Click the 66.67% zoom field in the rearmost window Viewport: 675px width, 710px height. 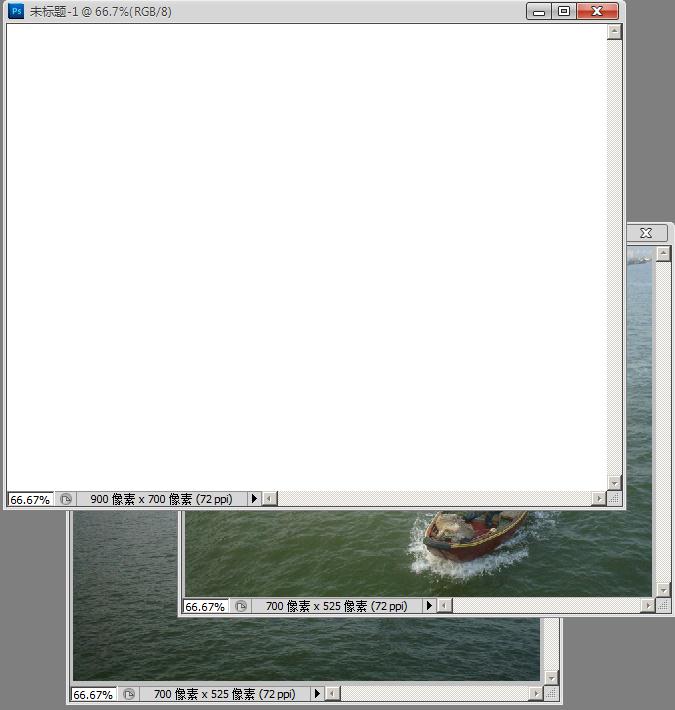93,695
